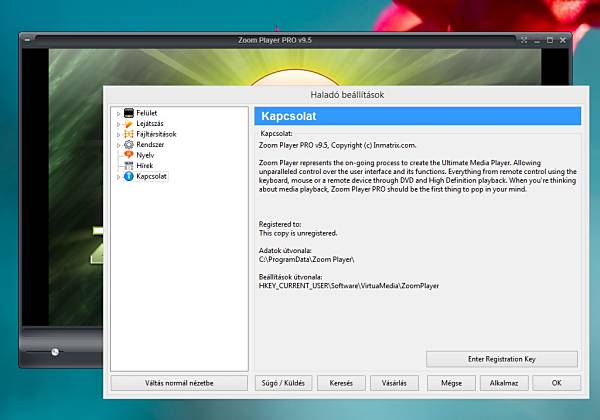The width and height of the screenshot is (600, 420).
Task: Select the Nyelv tree item label
Action: point(145,155)
